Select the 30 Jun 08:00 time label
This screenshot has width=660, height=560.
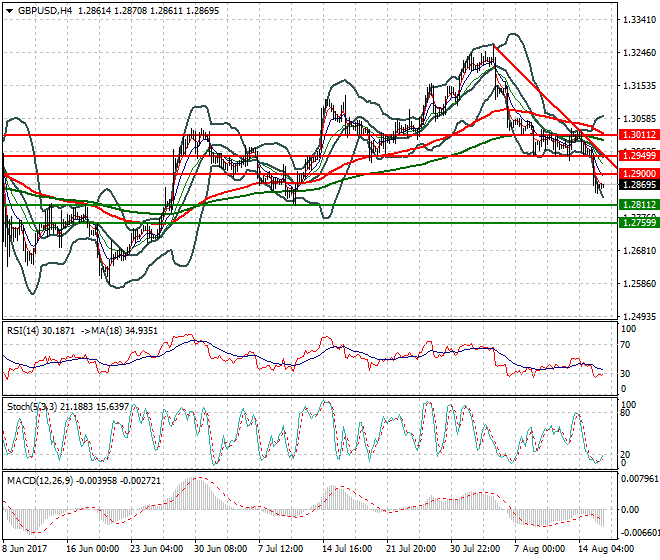(x=221, y=549)
